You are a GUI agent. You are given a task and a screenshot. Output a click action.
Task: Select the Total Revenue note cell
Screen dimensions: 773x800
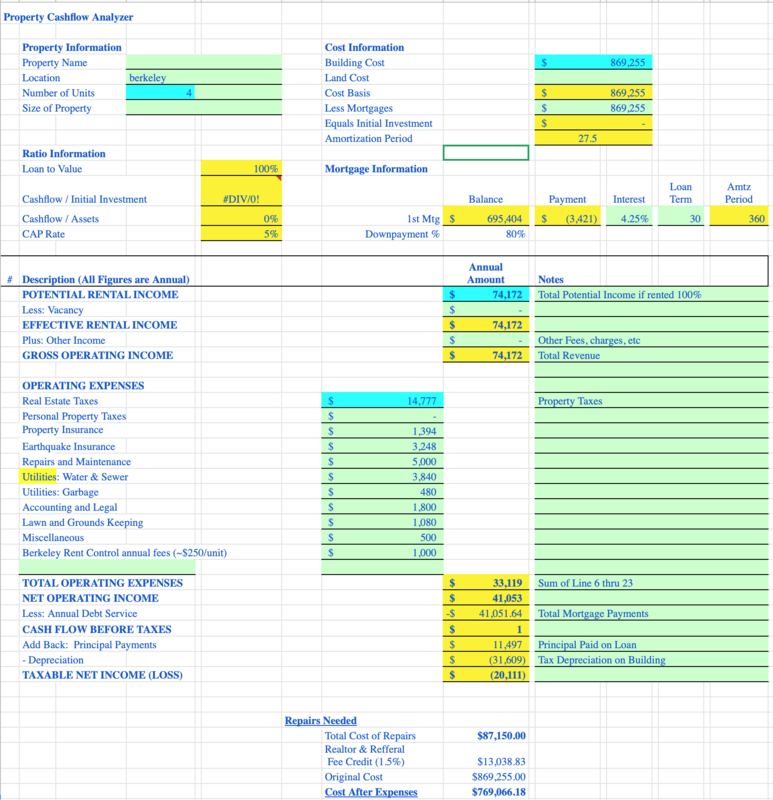(x=652, y=355)
